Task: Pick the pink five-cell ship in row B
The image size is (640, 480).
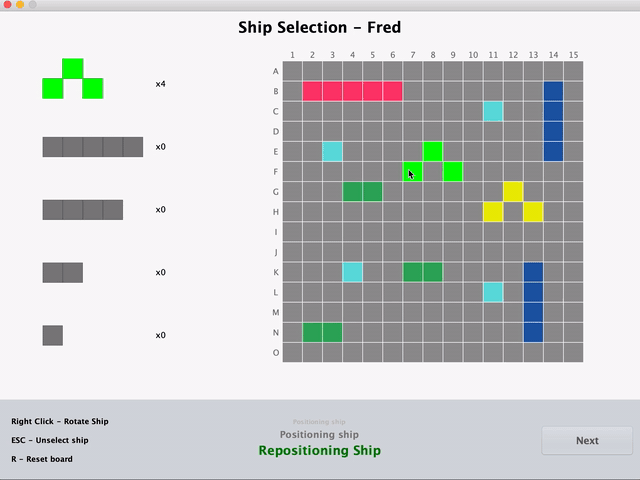Action: click(x=352, y=91)
